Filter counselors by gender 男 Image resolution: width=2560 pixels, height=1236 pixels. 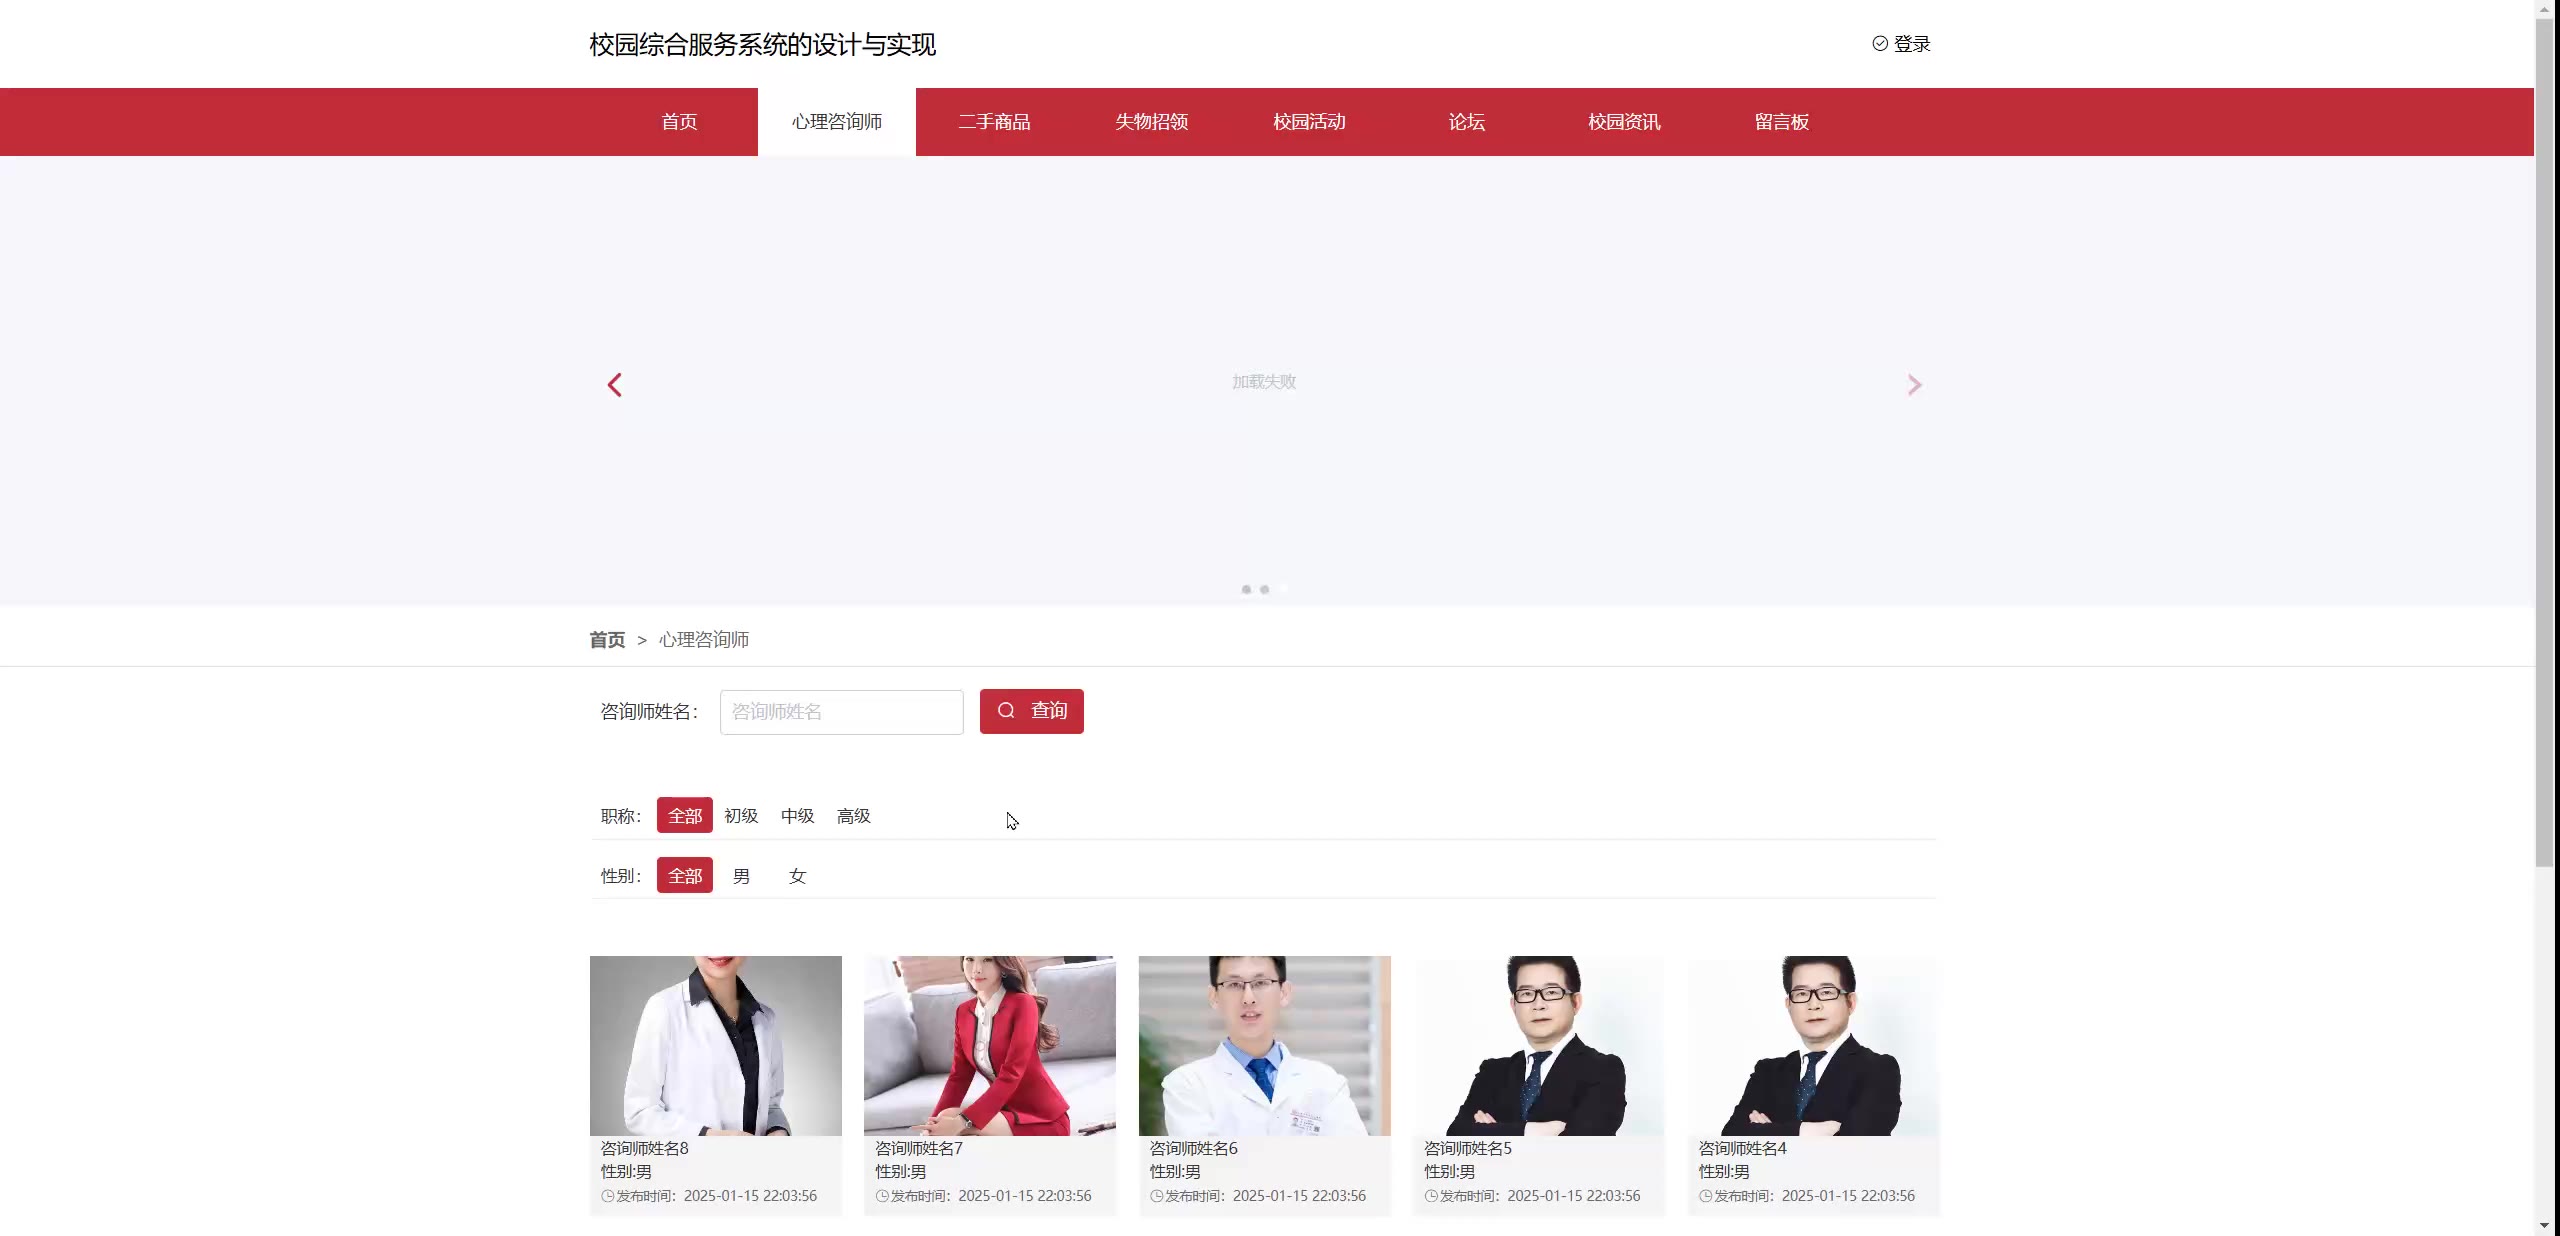(741, 876)
